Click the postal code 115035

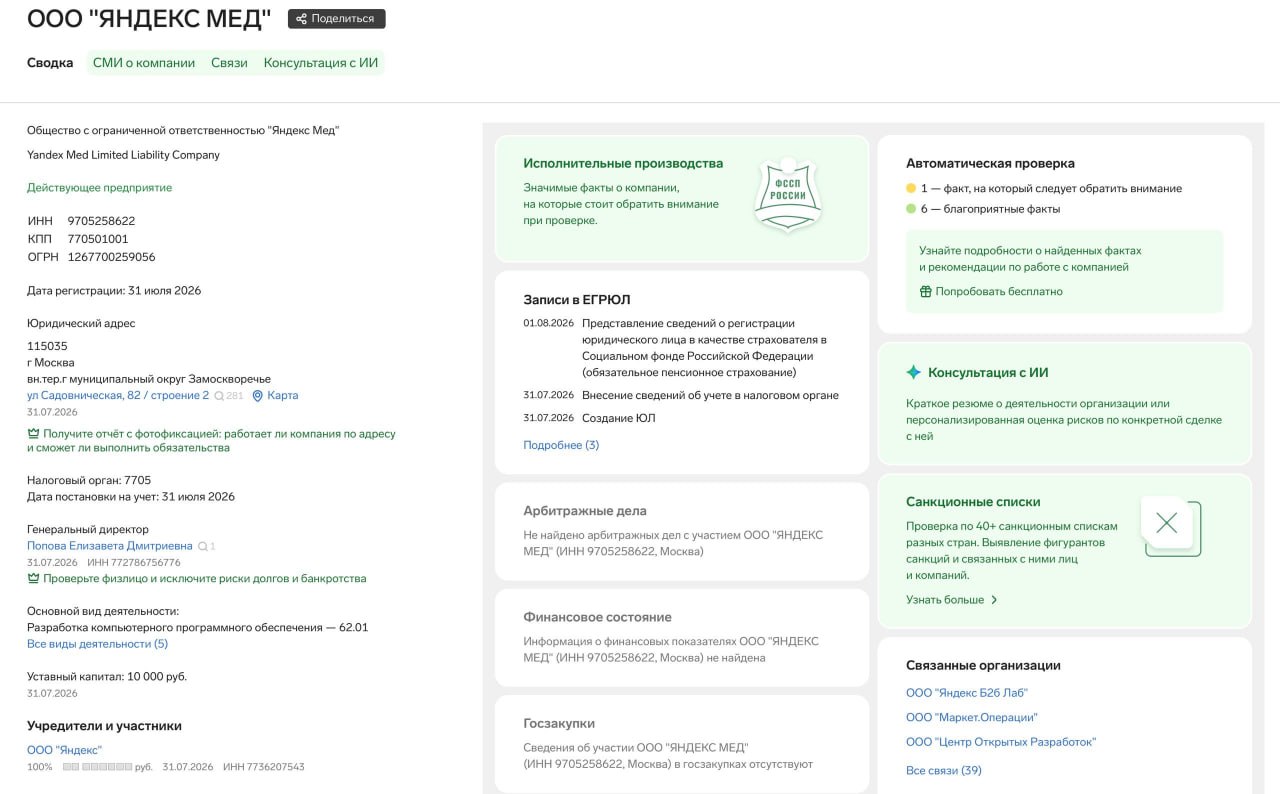pyautogui.click(x=47, y=346)
